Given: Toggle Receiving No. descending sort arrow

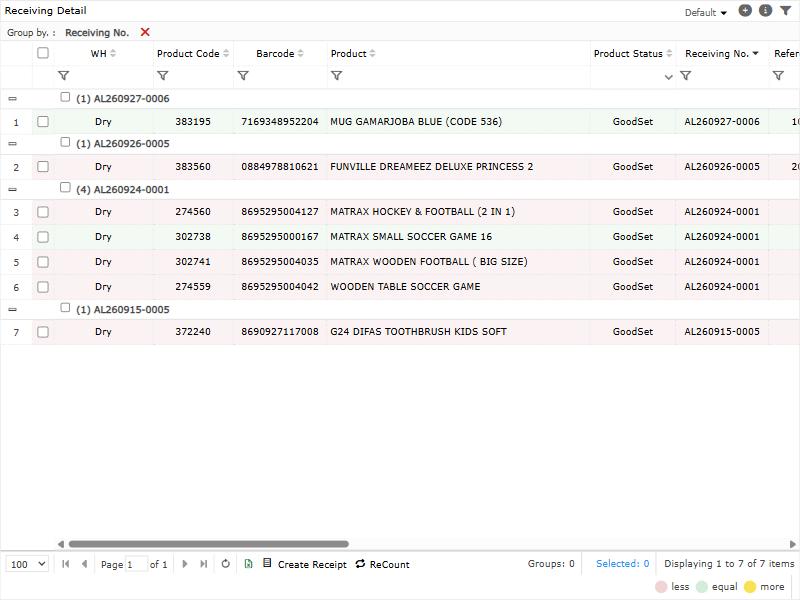Looking at the screenshot, I should [x=756, y=53].
